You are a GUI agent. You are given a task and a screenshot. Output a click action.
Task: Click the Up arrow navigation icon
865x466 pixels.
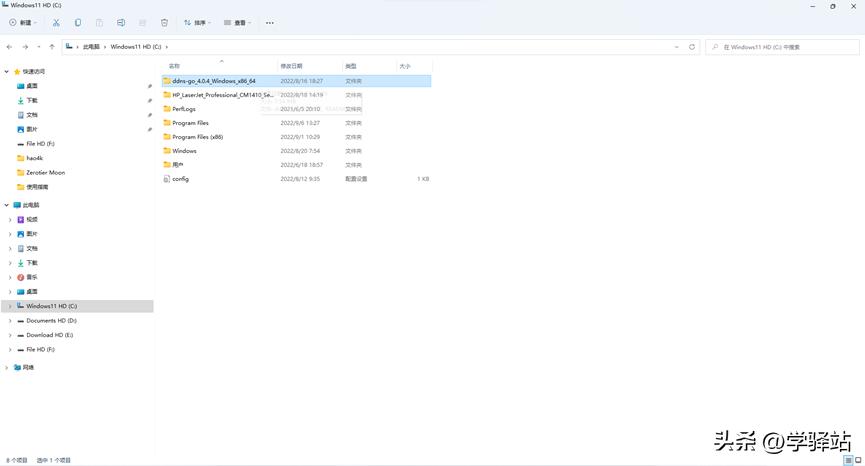click(52, 47)
